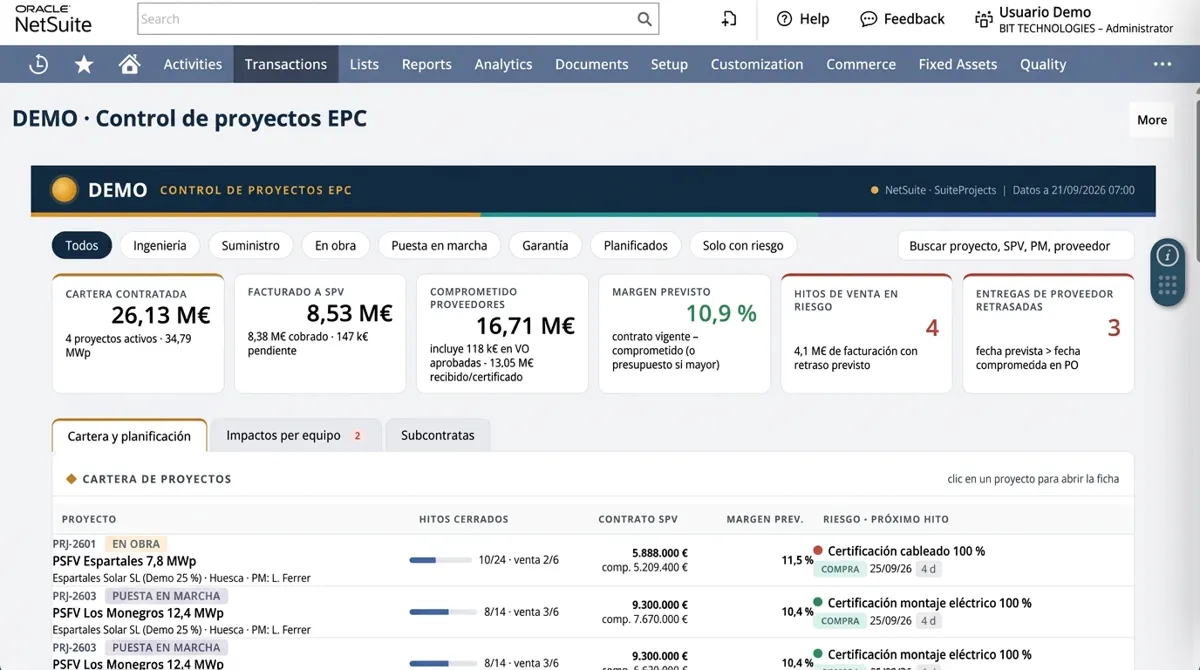
Task: Switch to the Subcontratas tab
Action: point(438,435)
